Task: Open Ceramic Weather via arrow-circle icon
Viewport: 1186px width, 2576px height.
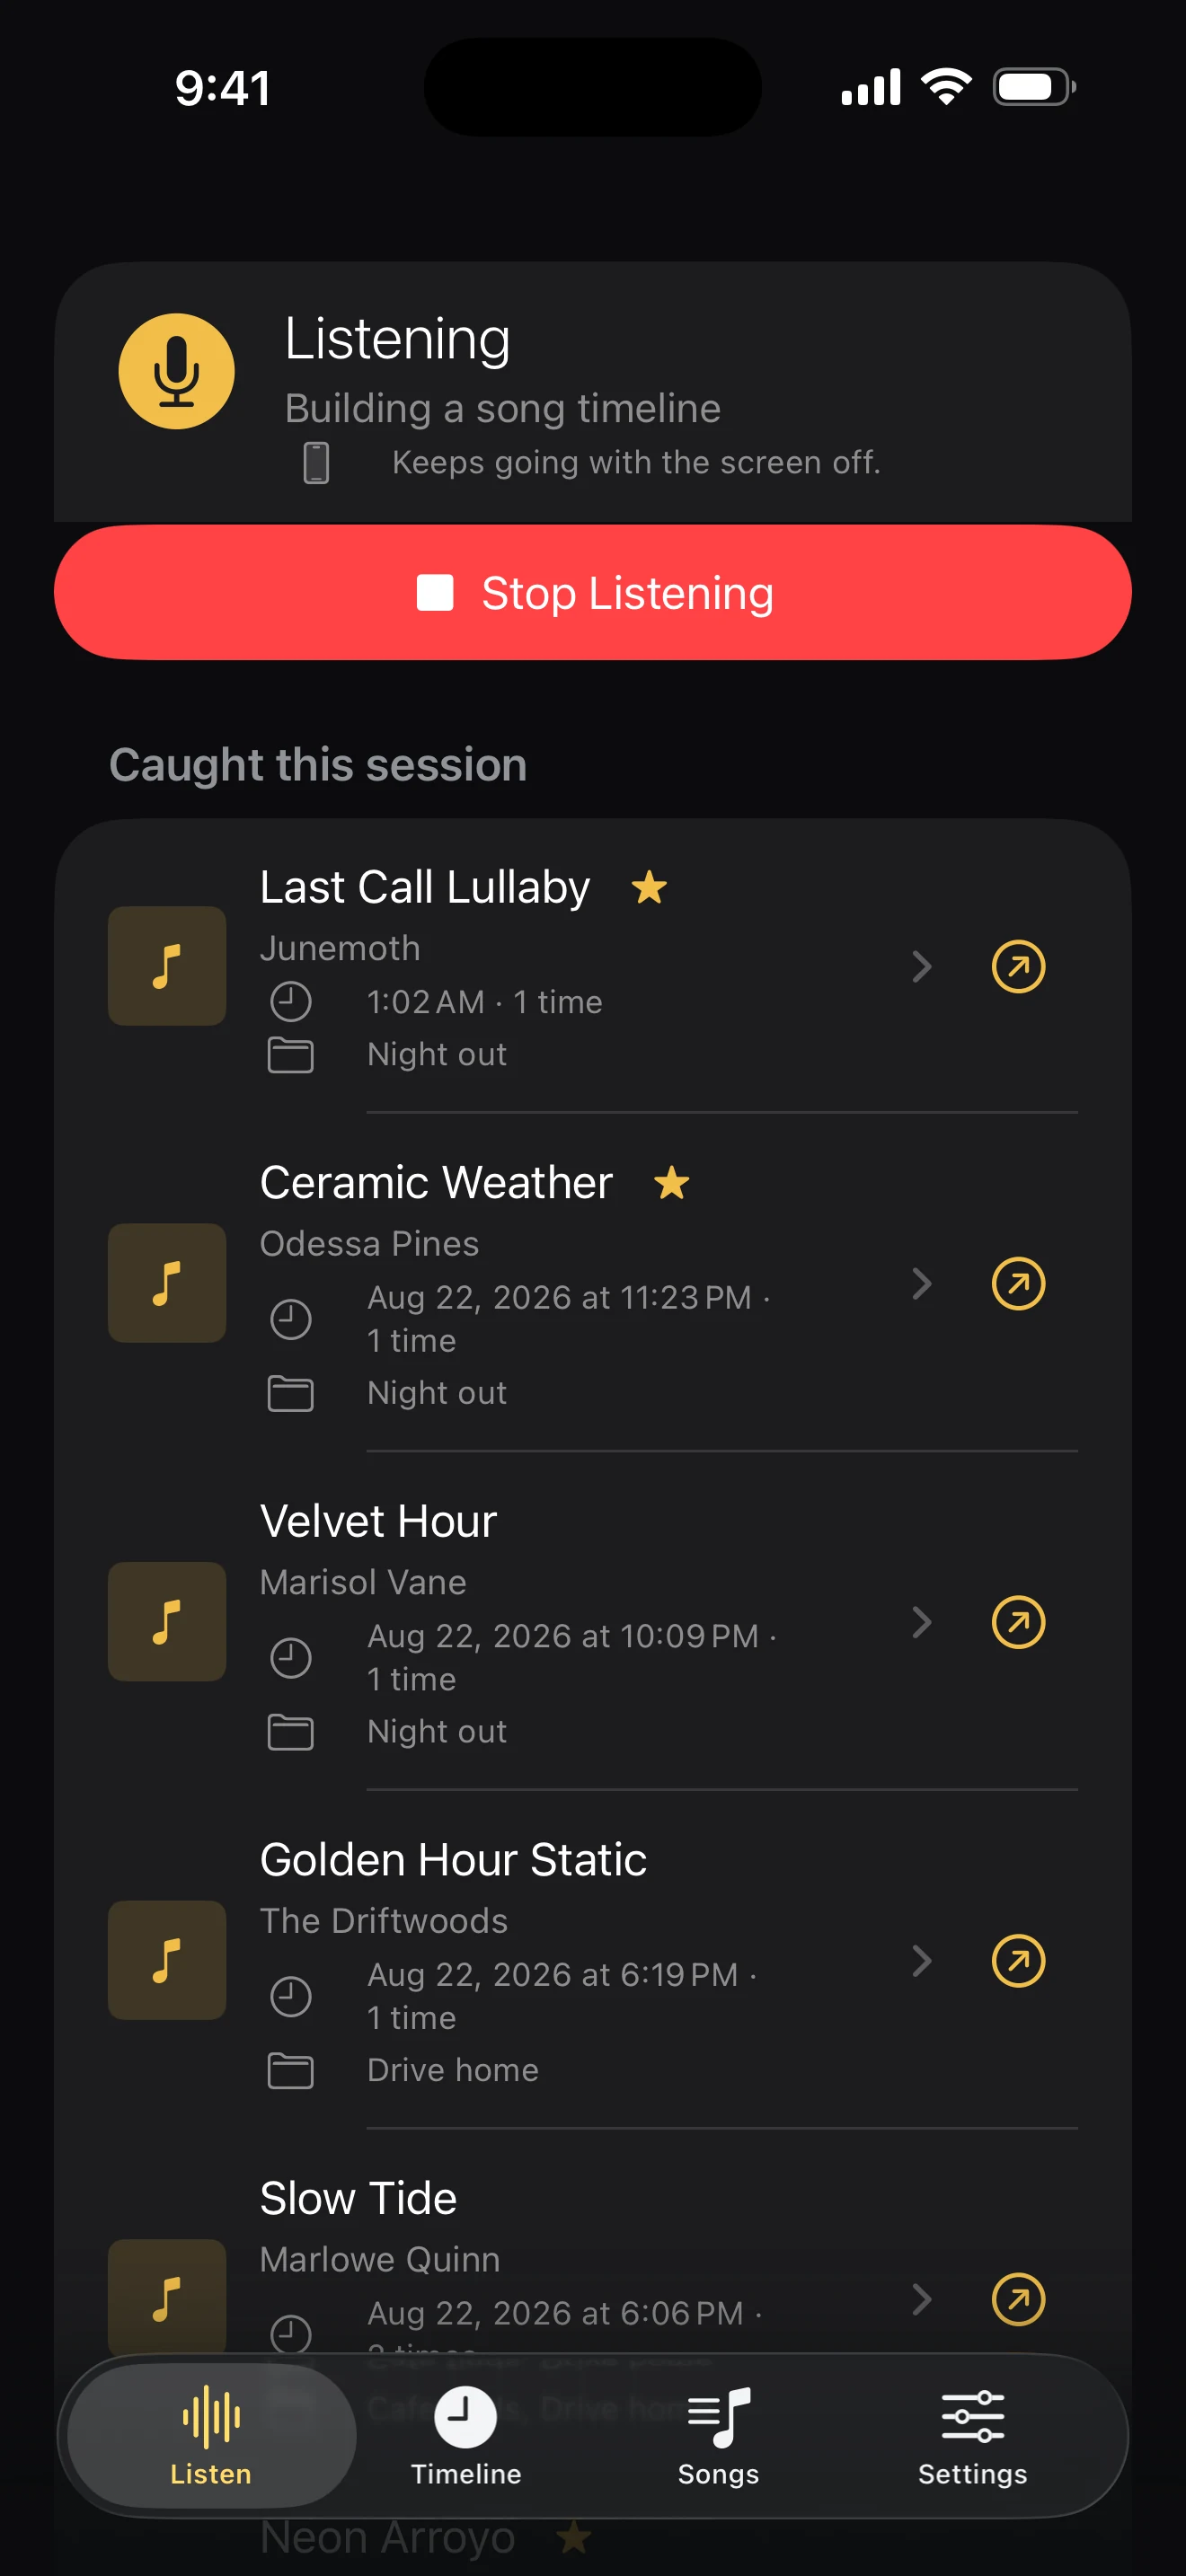Action: [1018, 1283]
